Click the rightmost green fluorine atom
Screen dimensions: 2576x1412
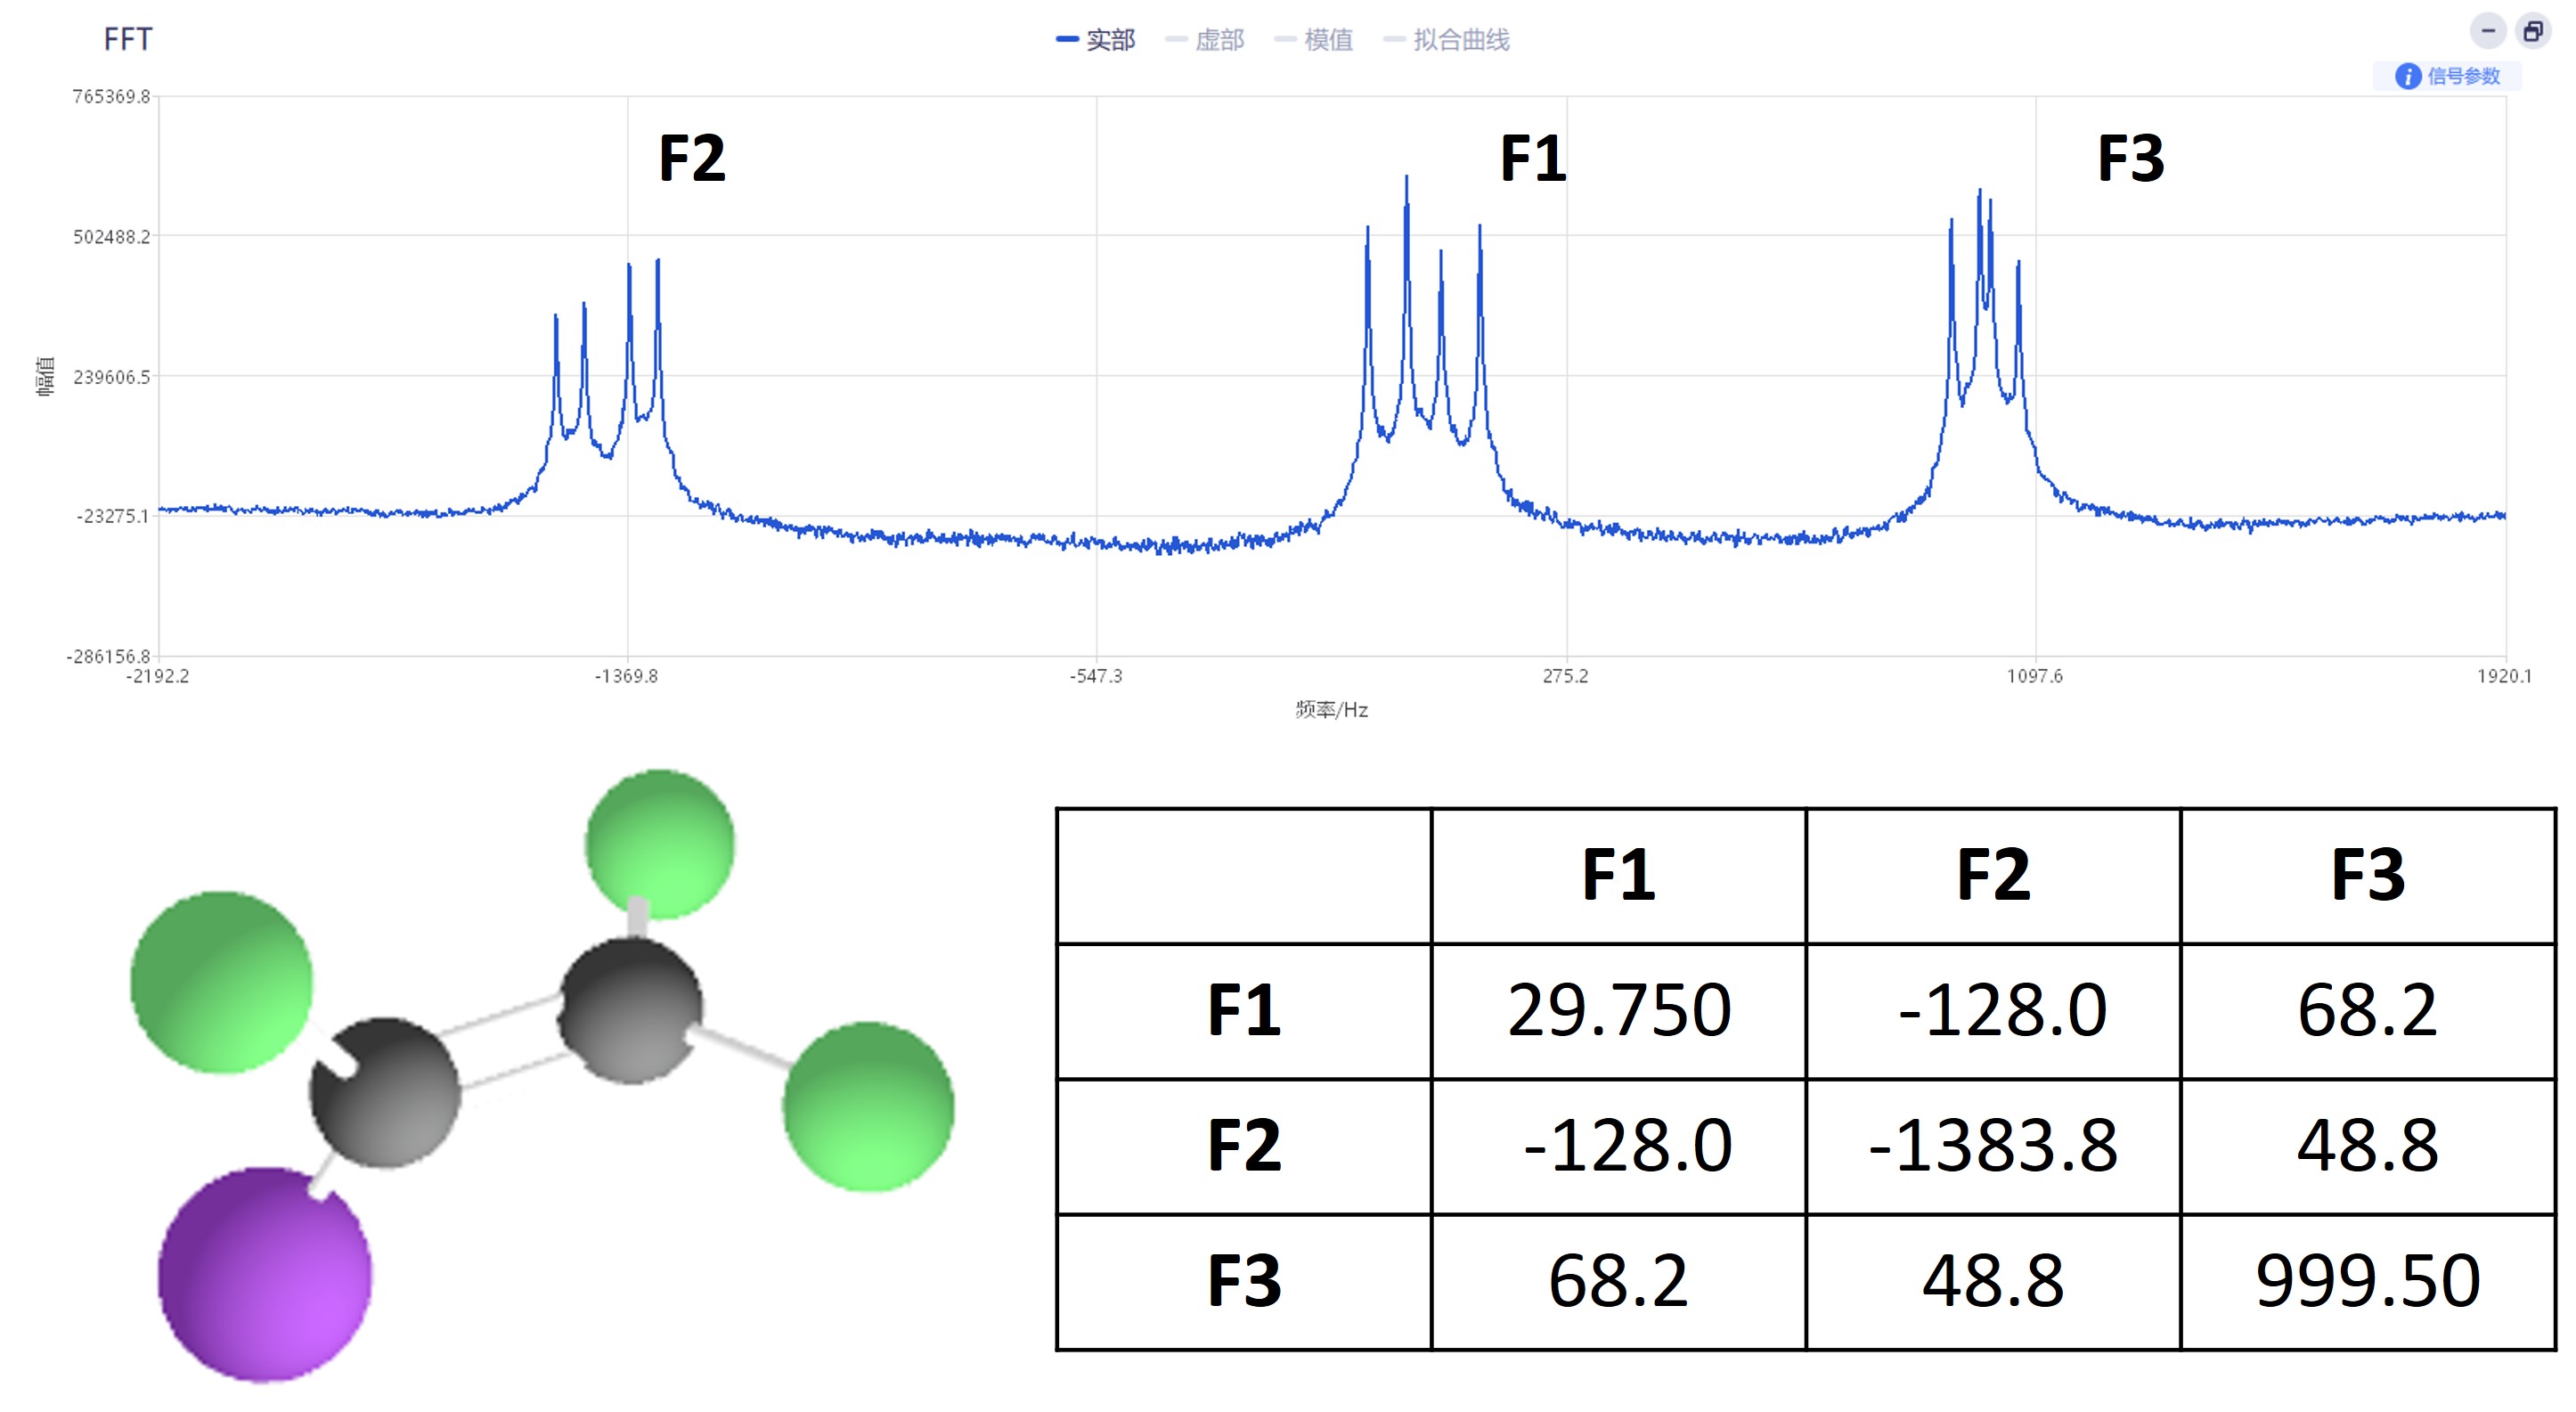868,1106
